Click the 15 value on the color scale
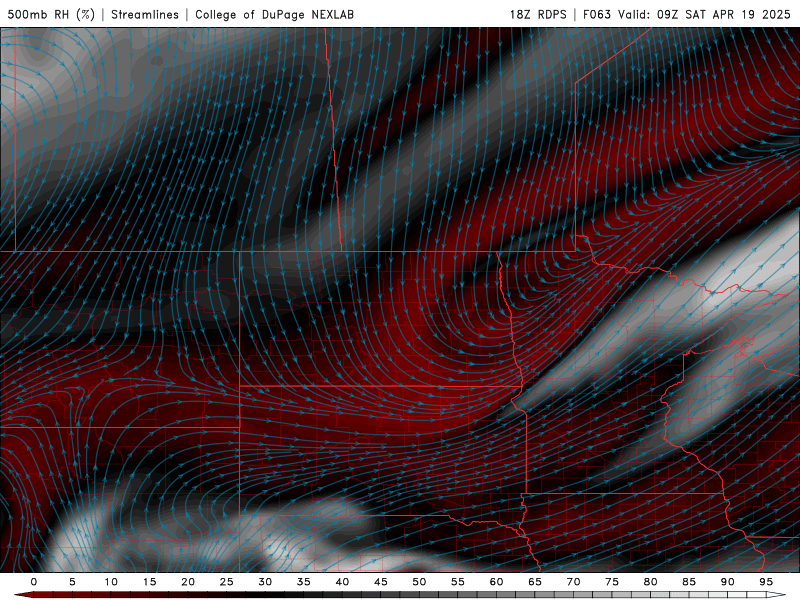Image resolution: width=800 pixels, height=600 pixels. [x=149, y=582]
